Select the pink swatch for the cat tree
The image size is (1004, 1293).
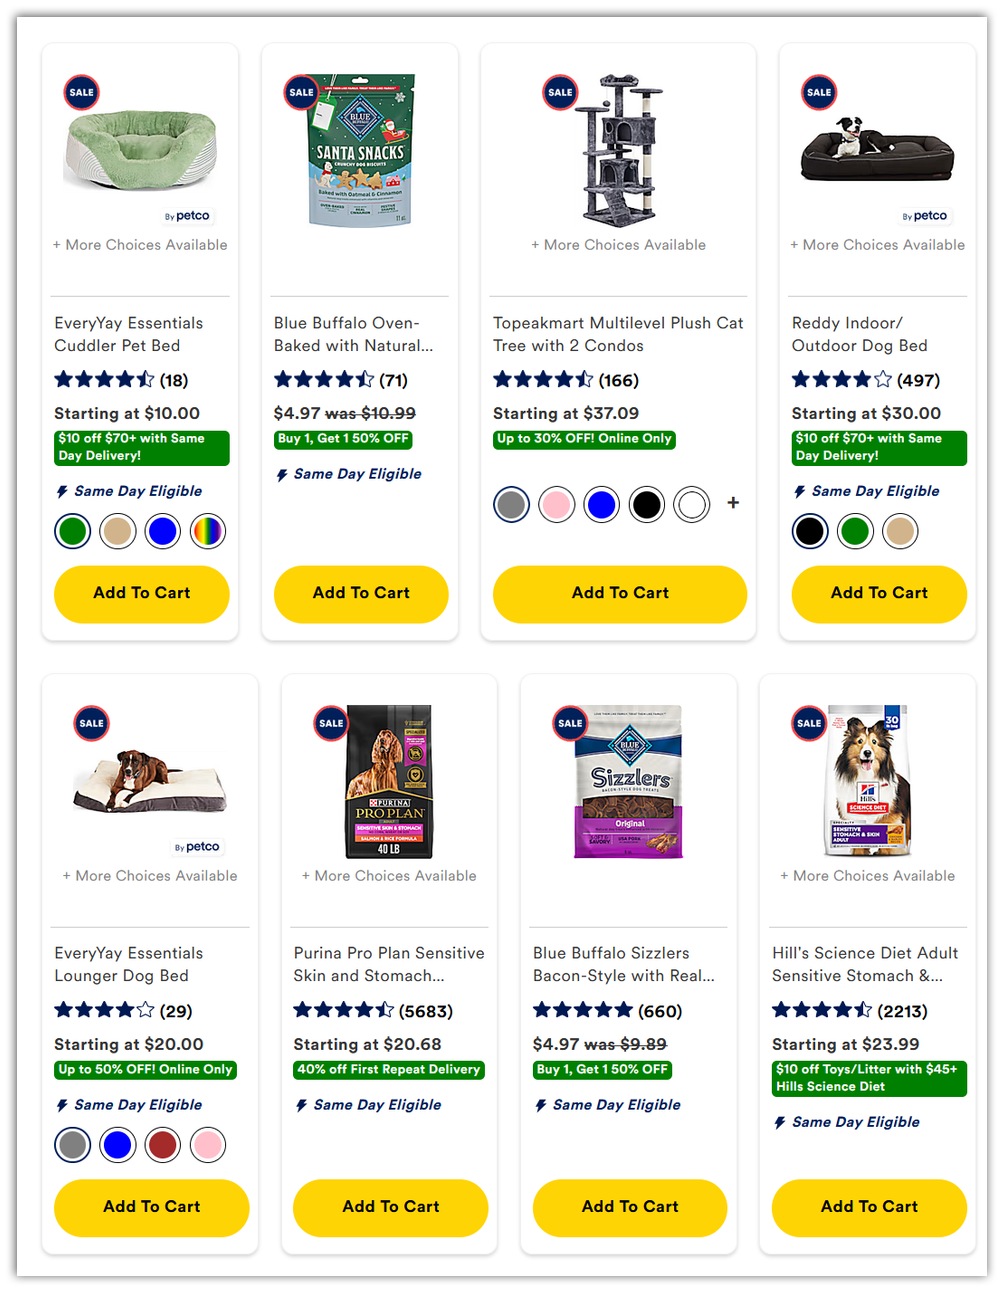point(557,505)
